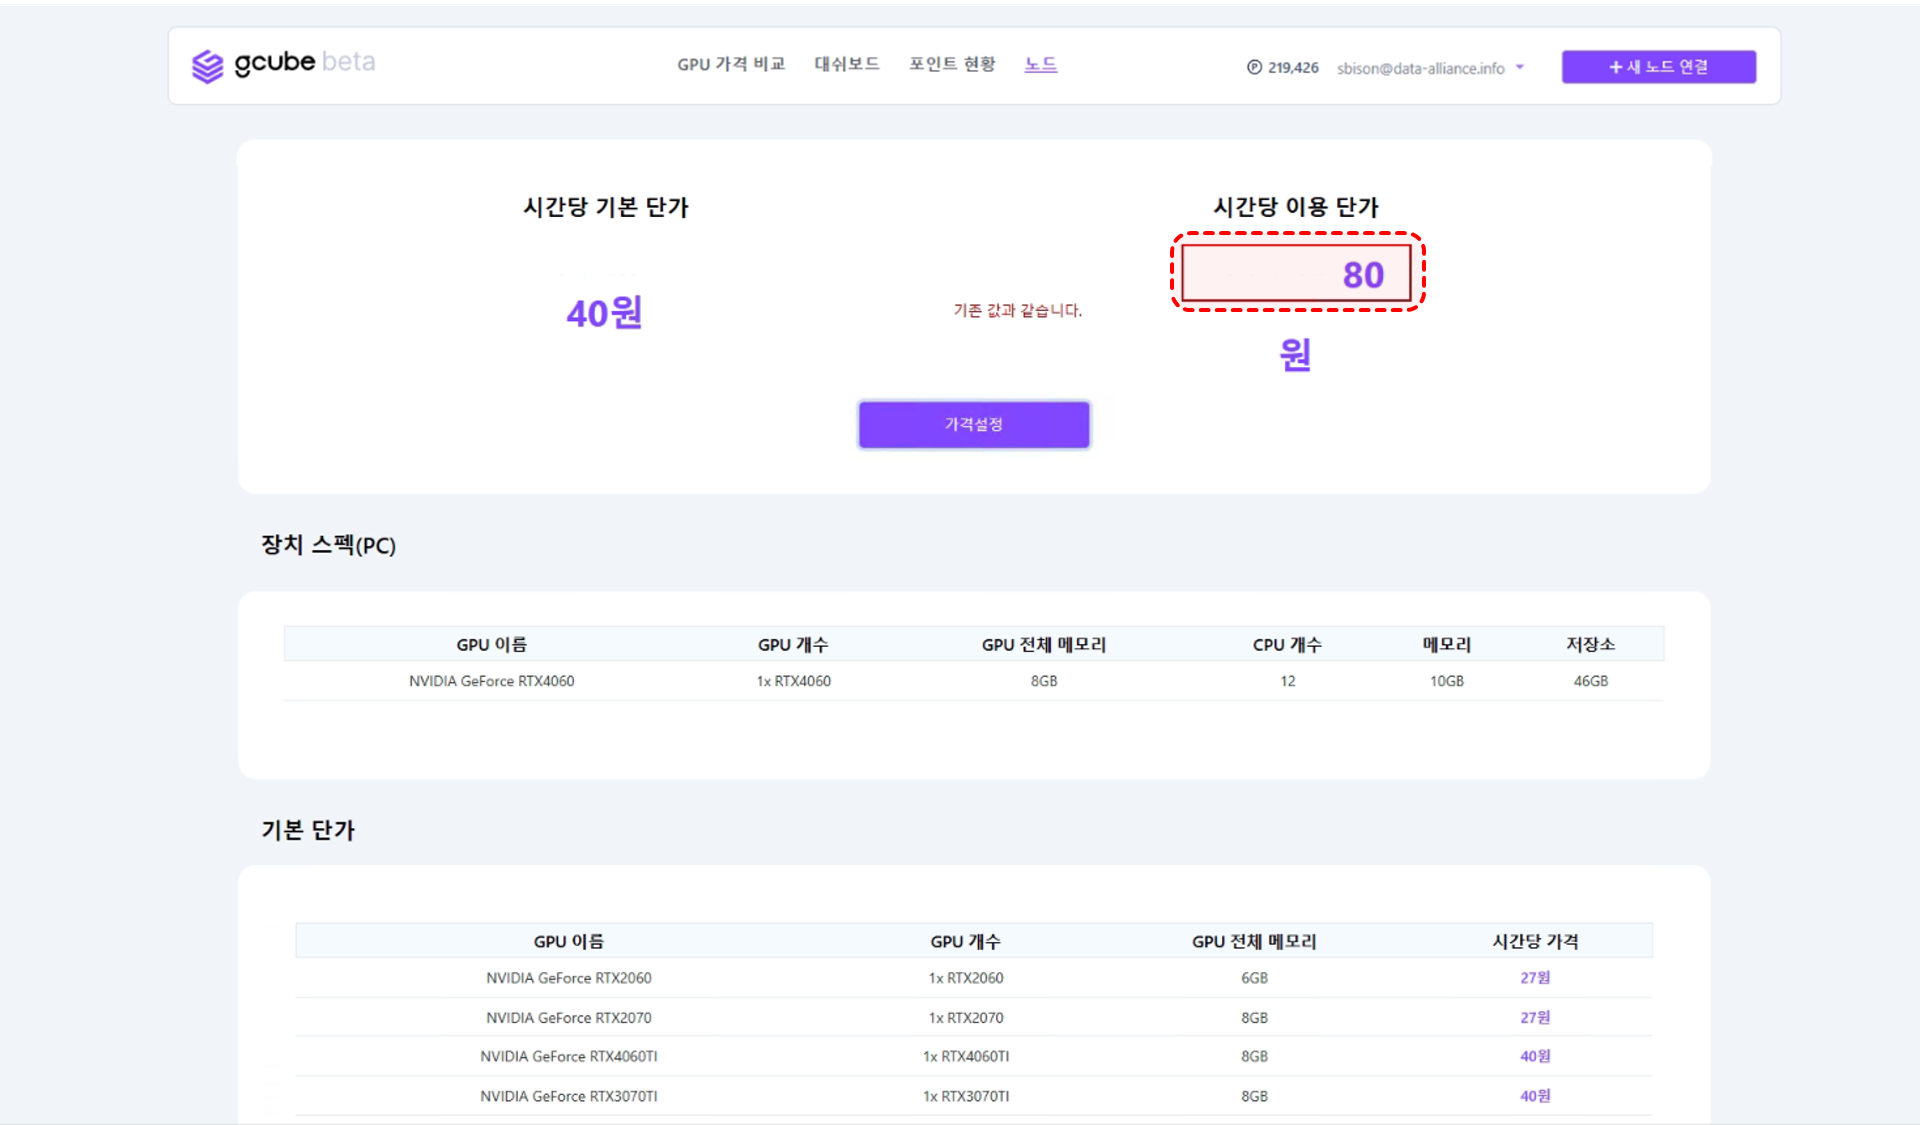Click the gcube logo icon
Viewport: 1920px width, 1125px height.
tap(207, 66)
